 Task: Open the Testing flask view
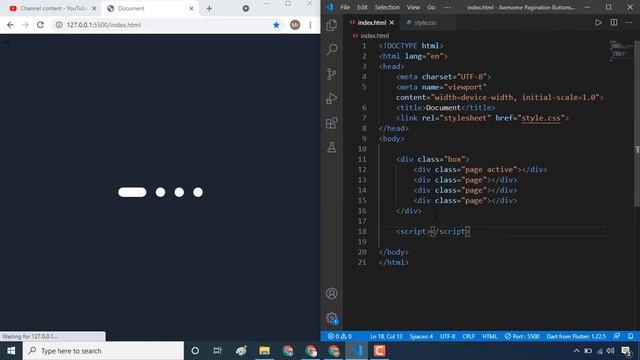(x=331, y=147)
